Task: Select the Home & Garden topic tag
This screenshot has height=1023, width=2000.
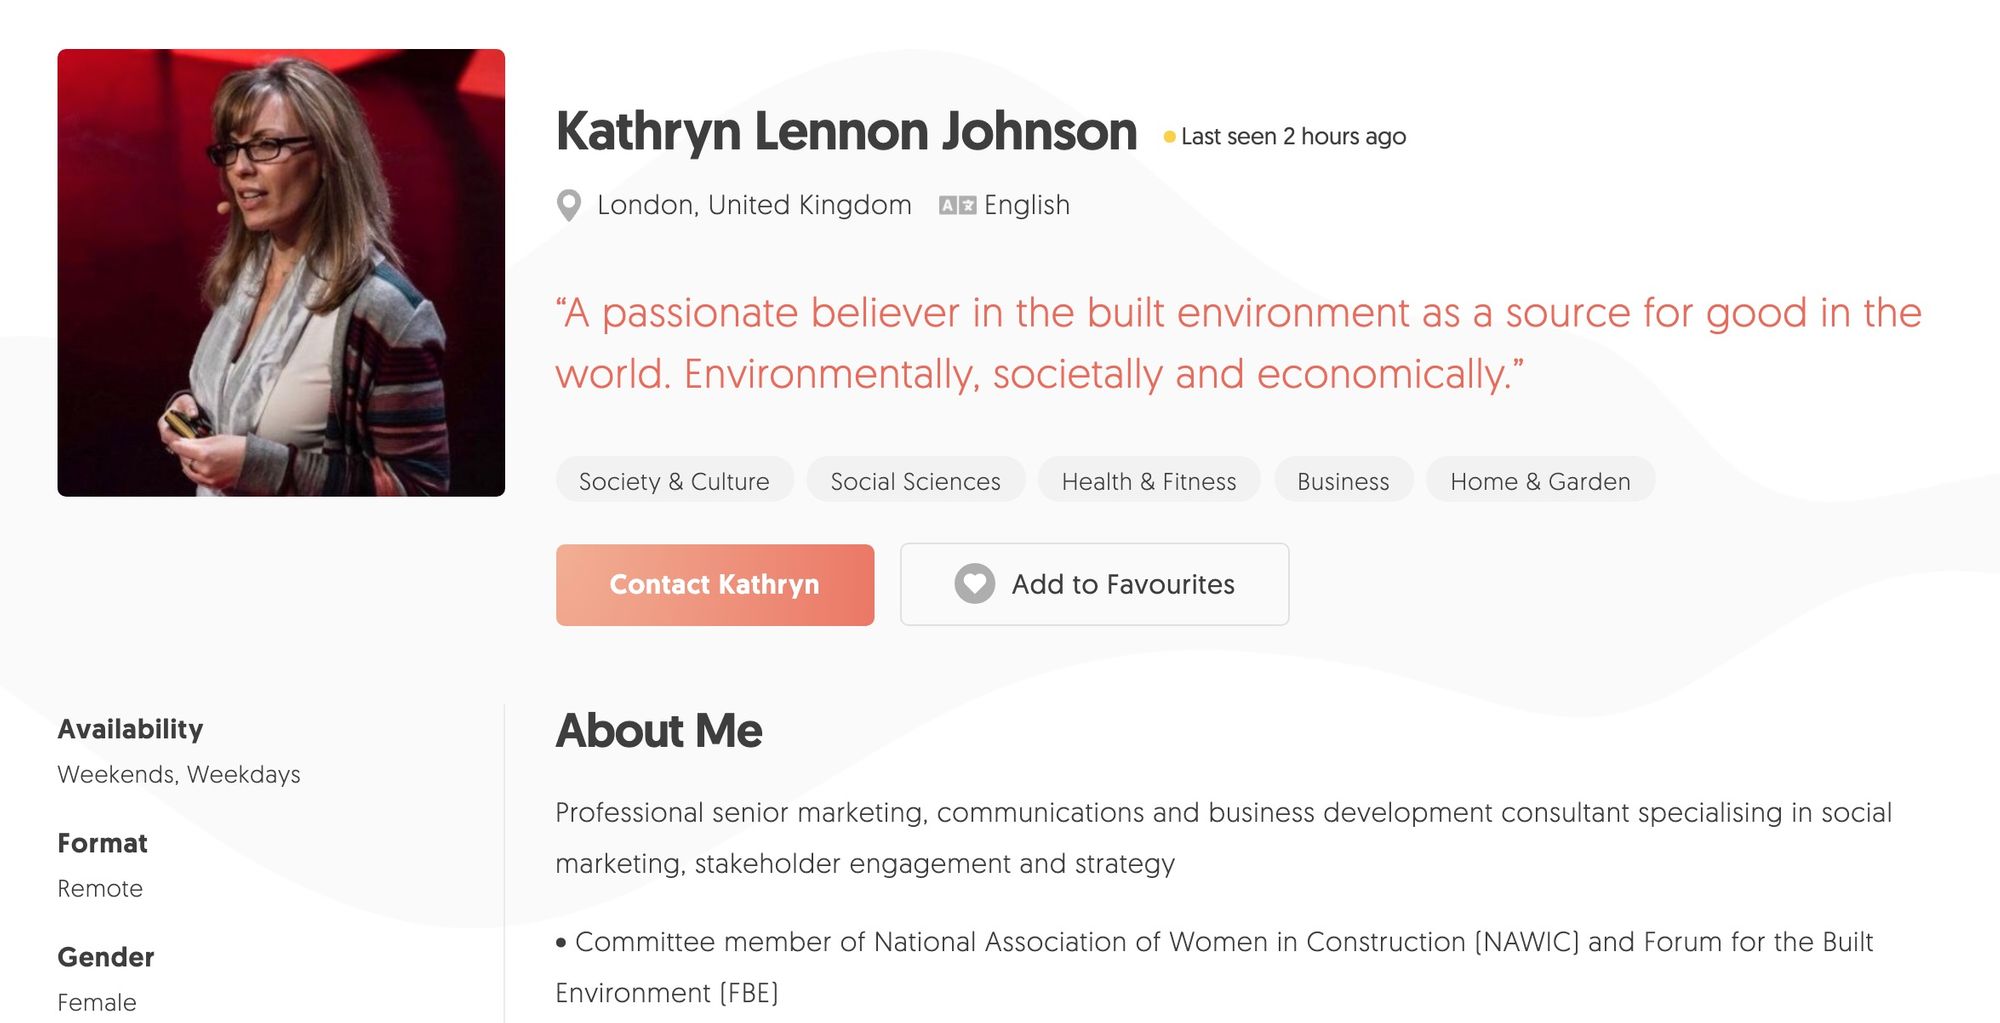Action: coord(1540,481)
